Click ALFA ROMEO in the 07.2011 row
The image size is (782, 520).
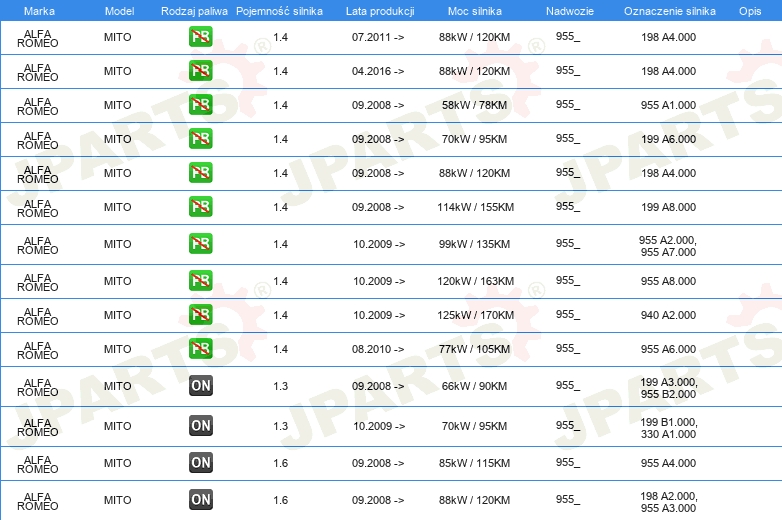[37, 38]
